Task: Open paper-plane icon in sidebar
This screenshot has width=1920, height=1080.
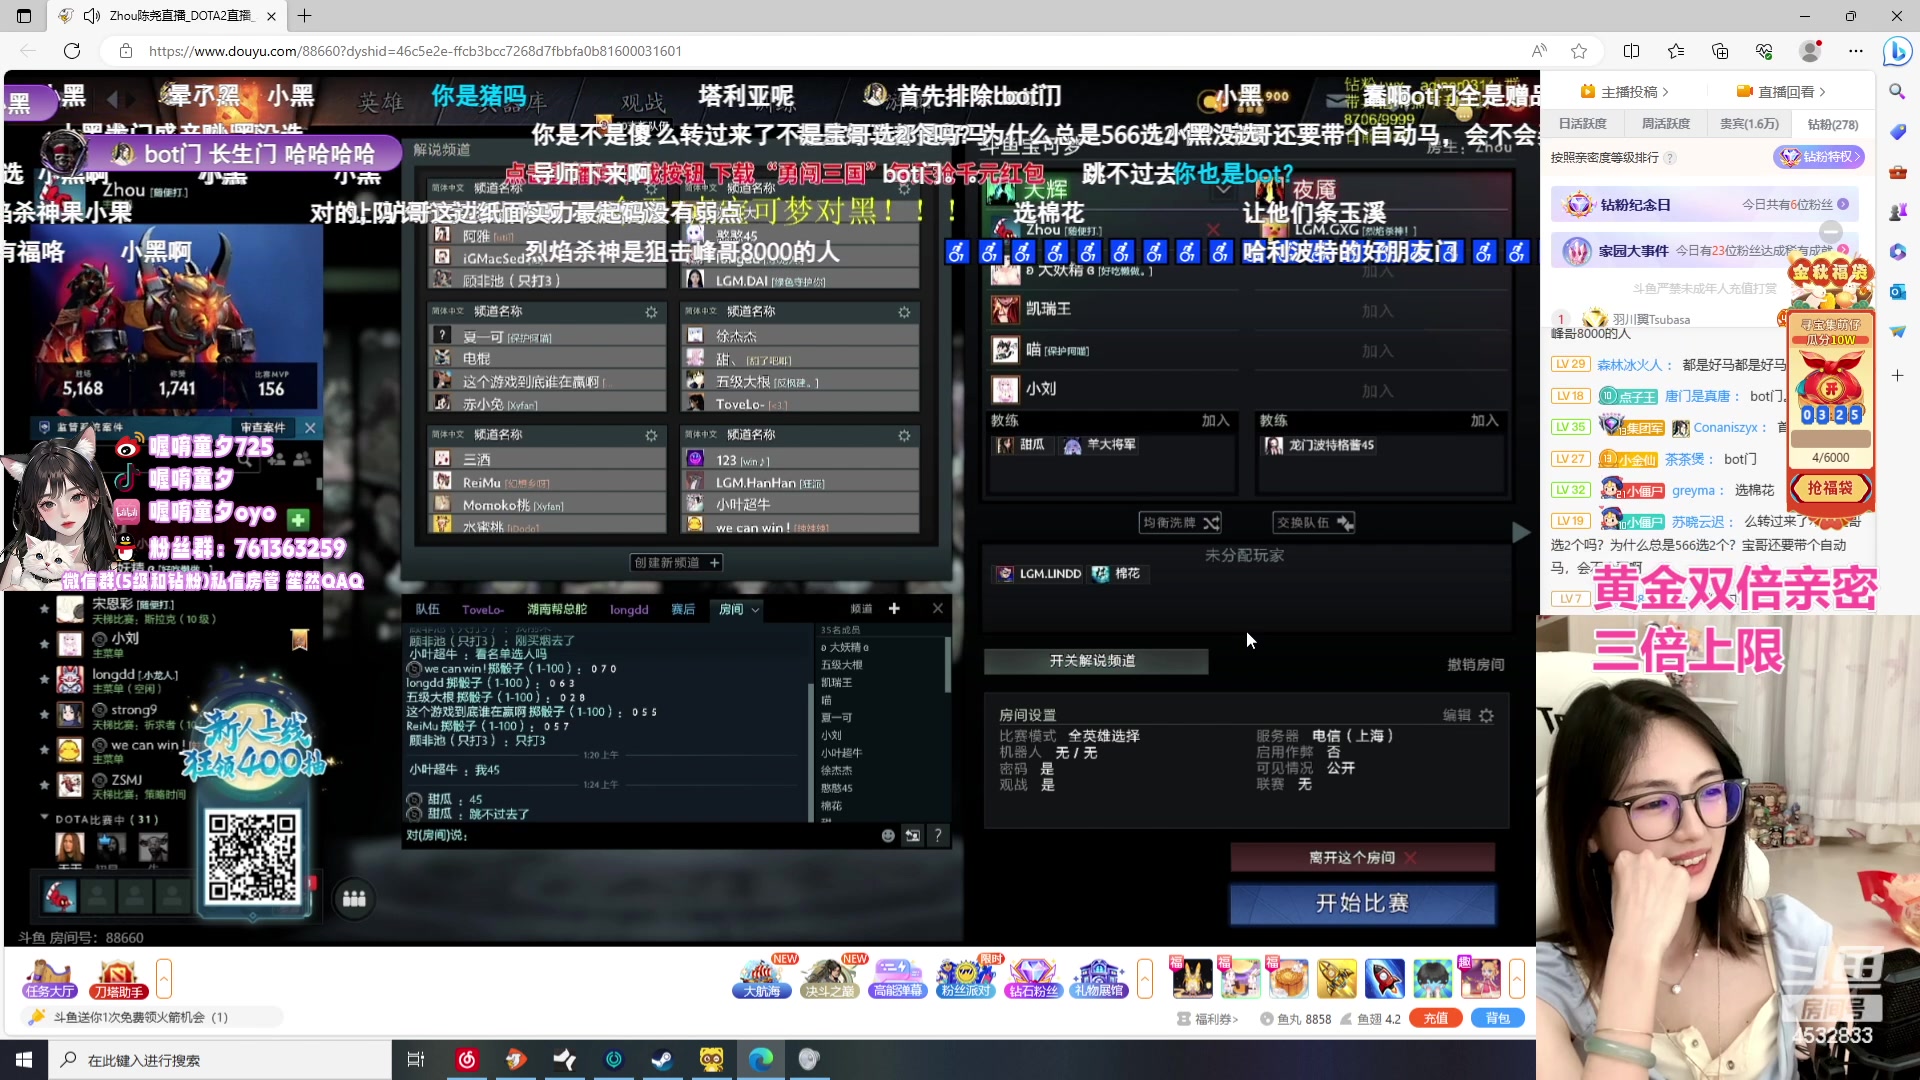Action: point(1897,332)
